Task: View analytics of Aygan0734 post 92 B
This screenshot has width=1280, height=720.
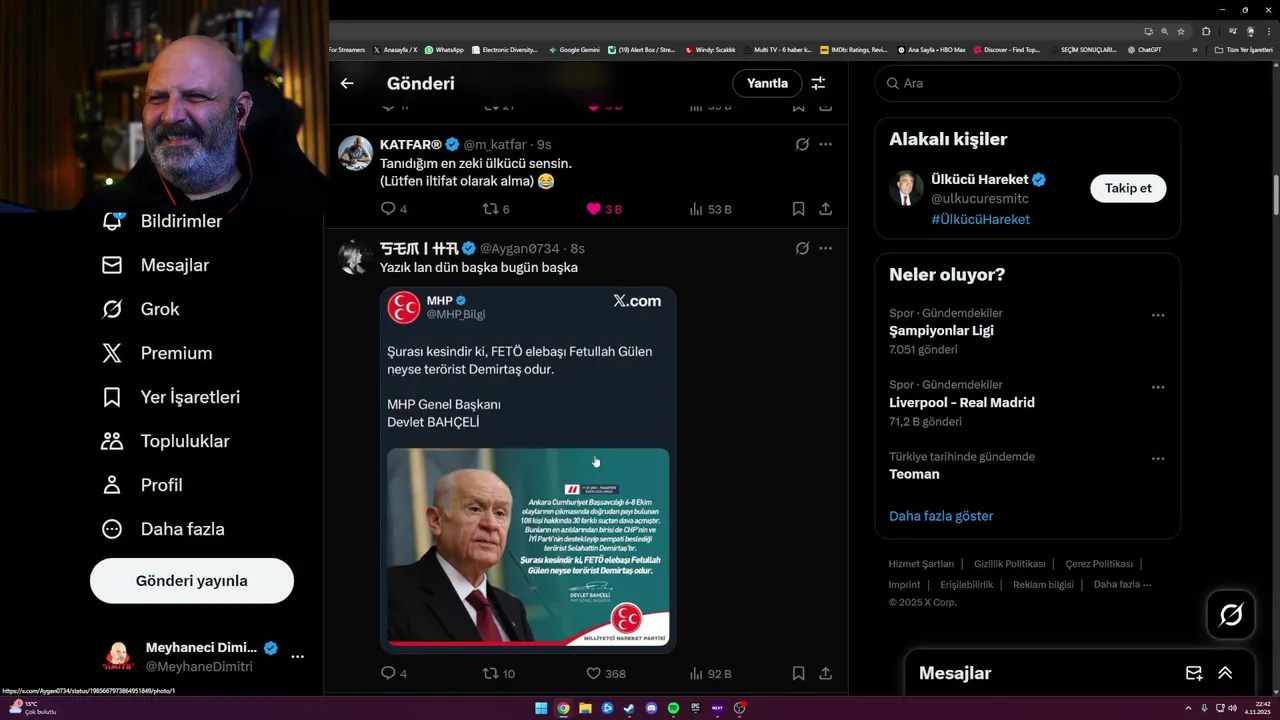Action: click(x=710, y=673)
